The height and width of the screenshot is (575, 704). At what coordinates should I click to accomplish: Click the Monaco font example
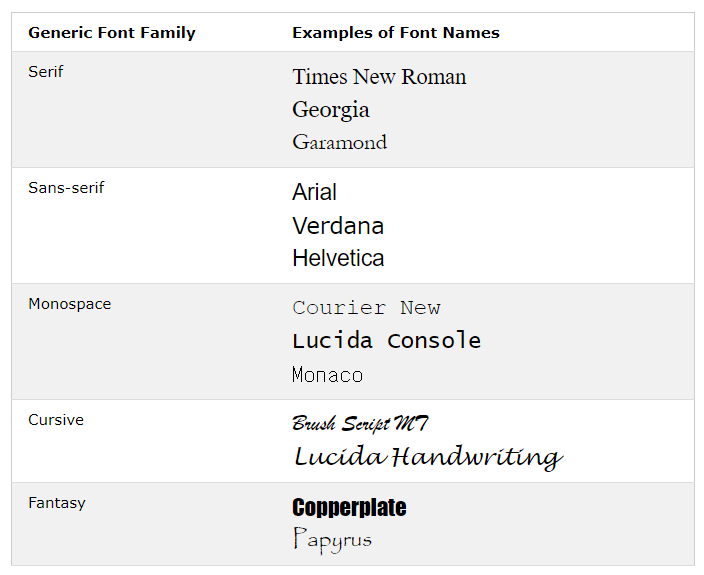(x=327, y=375)
